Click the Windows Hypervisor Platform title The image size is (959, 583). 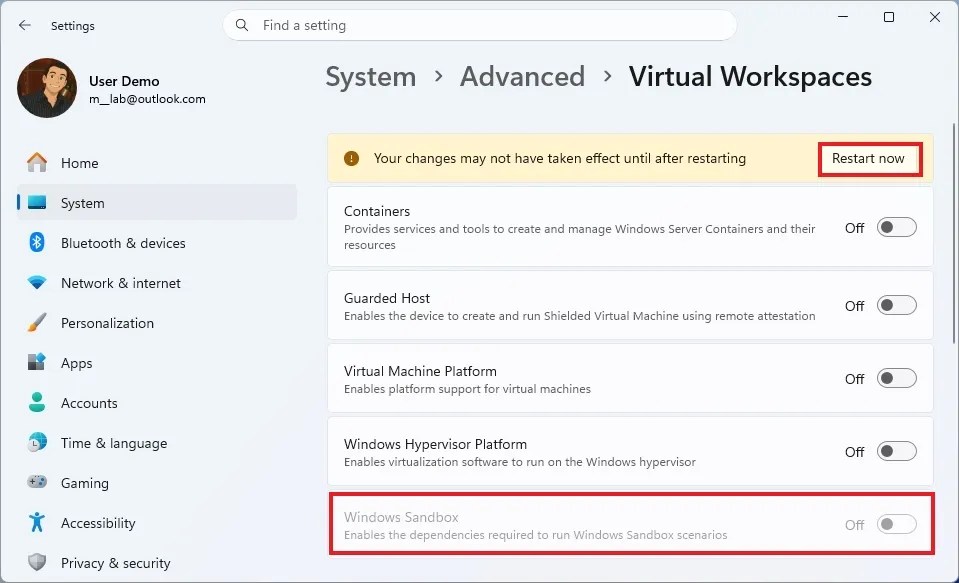[x=435, y=444]
